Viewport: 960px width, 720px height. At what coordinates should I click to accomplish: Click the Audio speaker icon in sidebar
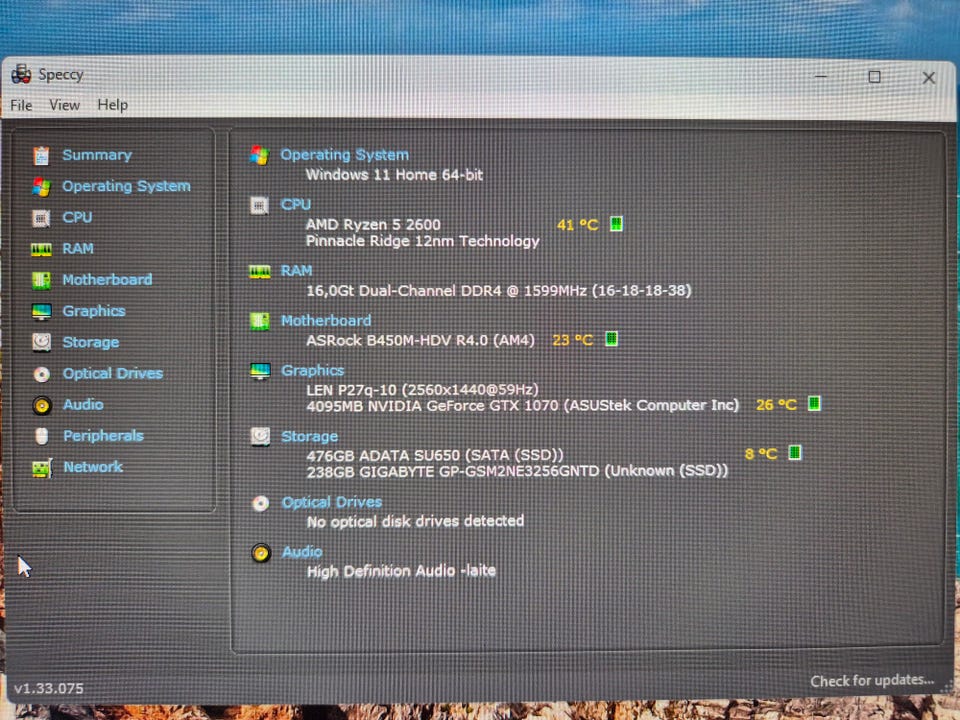41,405
